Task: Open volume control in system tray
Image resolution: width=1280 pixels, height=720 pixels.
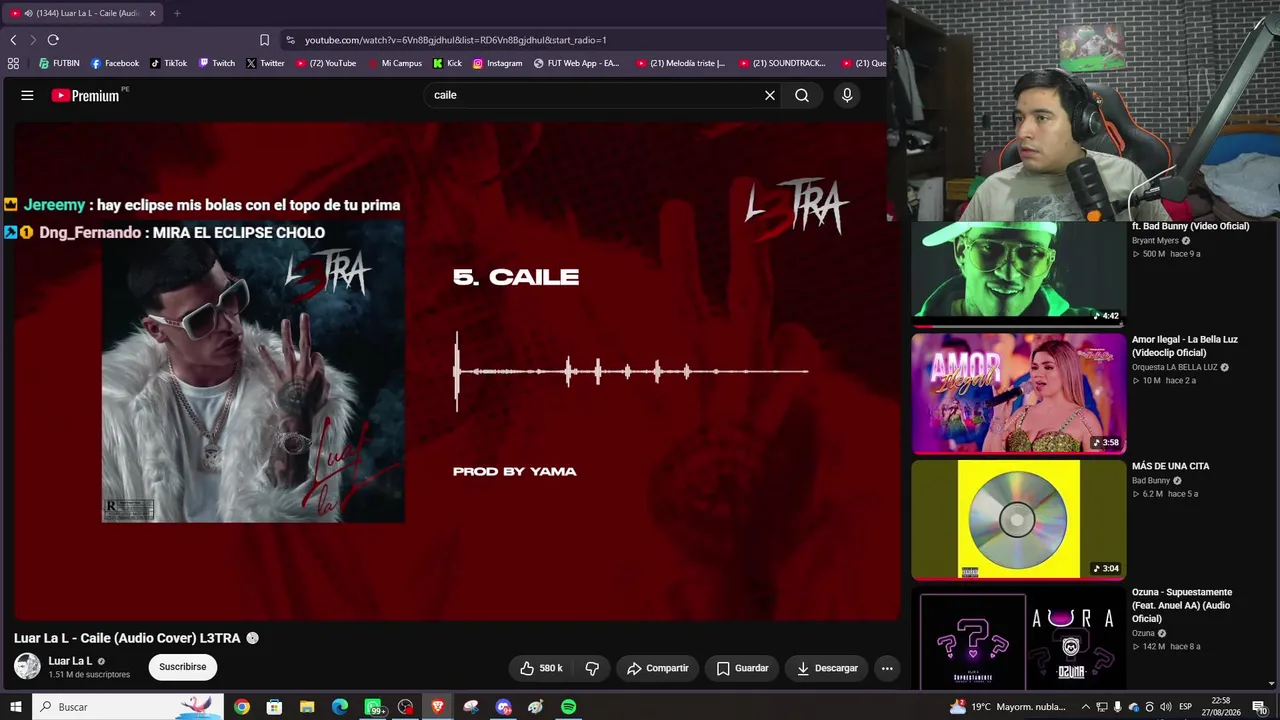Action: (1166, 707)
